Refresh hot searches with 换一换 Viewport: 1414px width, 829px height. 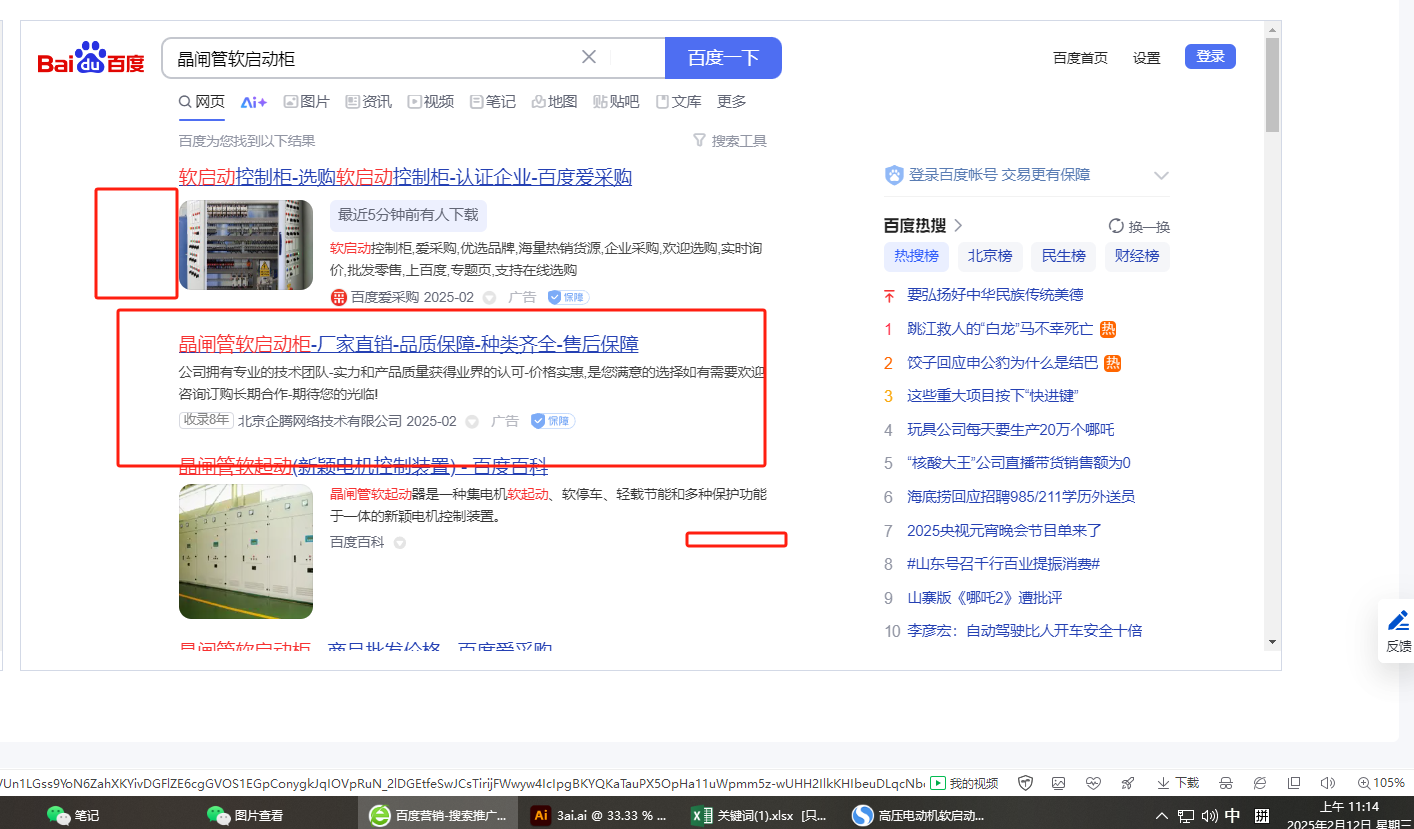1139,226
